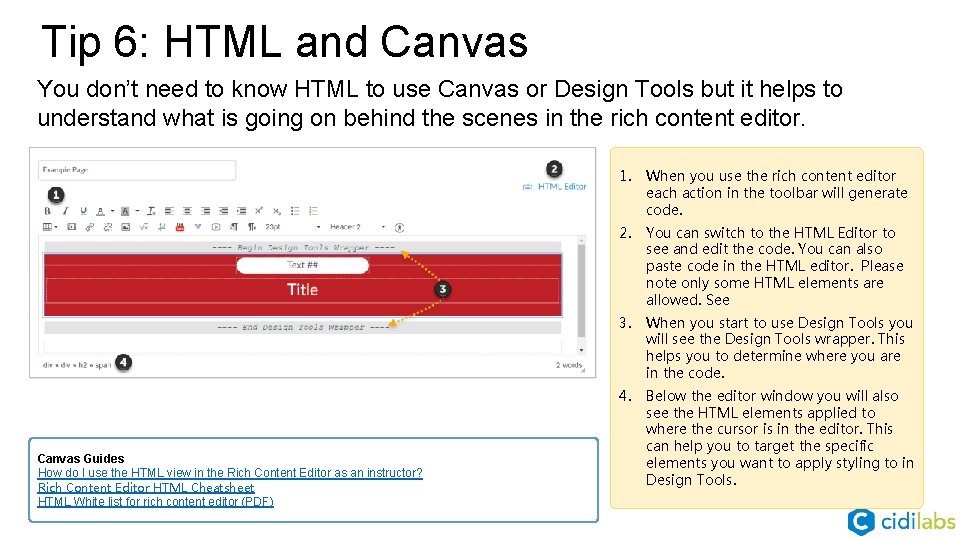Viewport: 960px width, 540px height.
Task: Click the 'Title' heading in the red banner
Action: point(302,290)
